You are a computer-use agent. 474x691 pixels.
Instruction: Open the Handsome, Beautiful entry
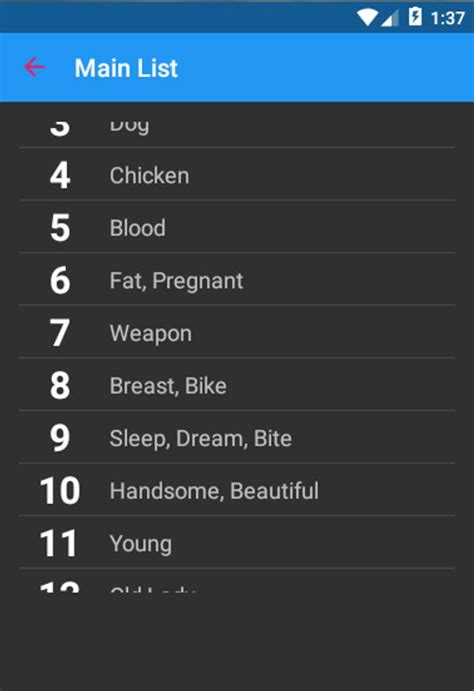237,489
